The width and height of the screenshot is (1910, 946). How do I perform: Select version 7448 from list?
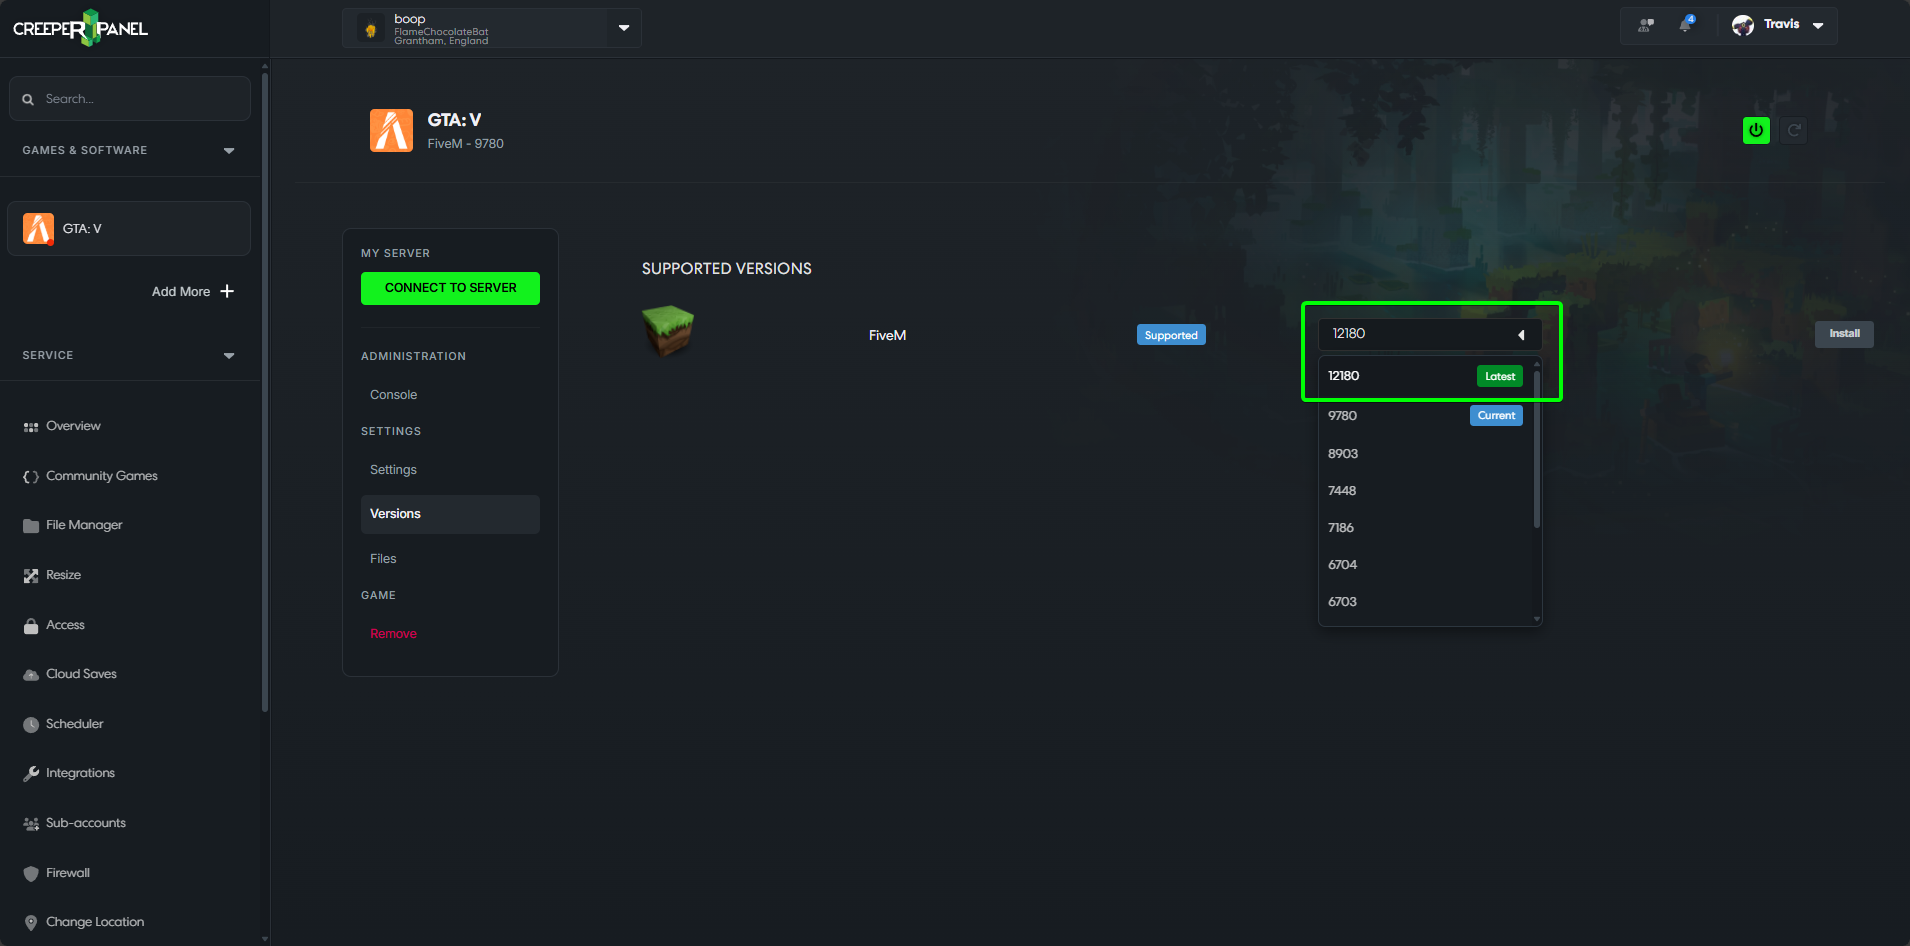pos(1426,491)
